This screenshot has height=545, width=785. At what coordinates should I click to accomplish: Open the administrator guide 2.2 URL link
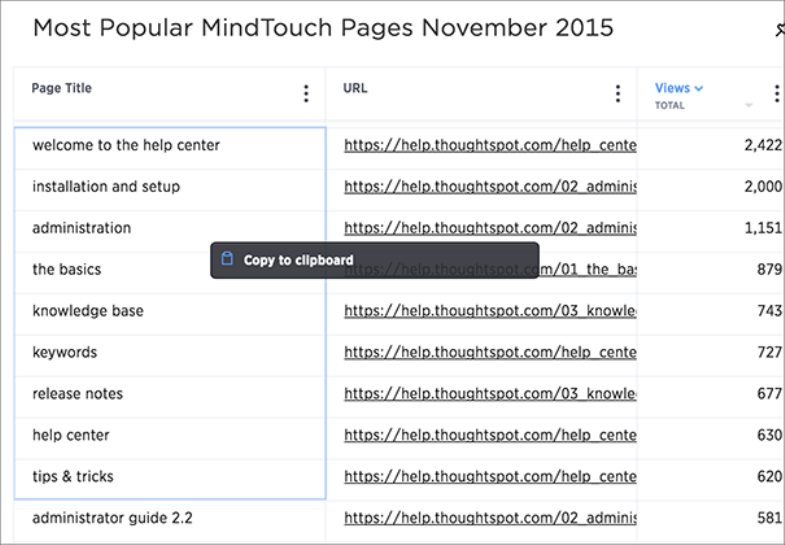[x=490, y=518]
